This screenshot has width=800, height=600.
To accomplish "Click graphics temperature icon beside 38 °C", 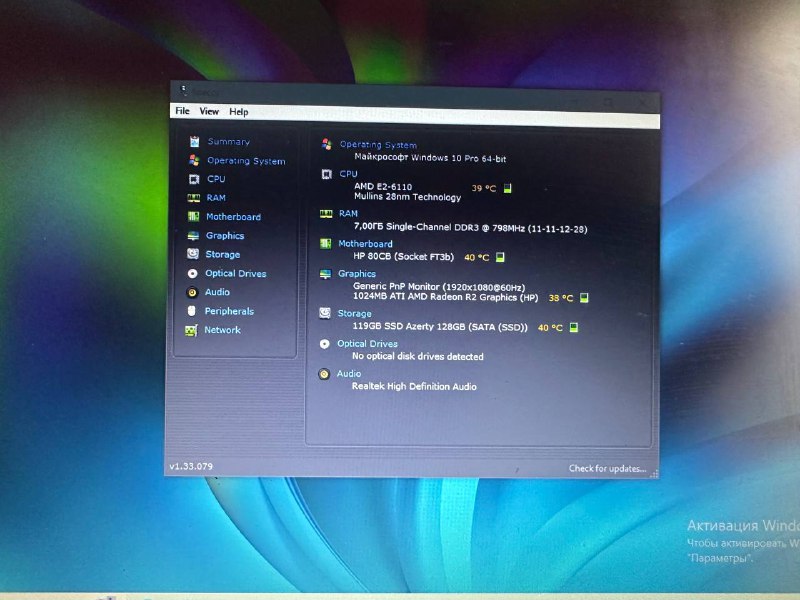I will tap(585, 297).
